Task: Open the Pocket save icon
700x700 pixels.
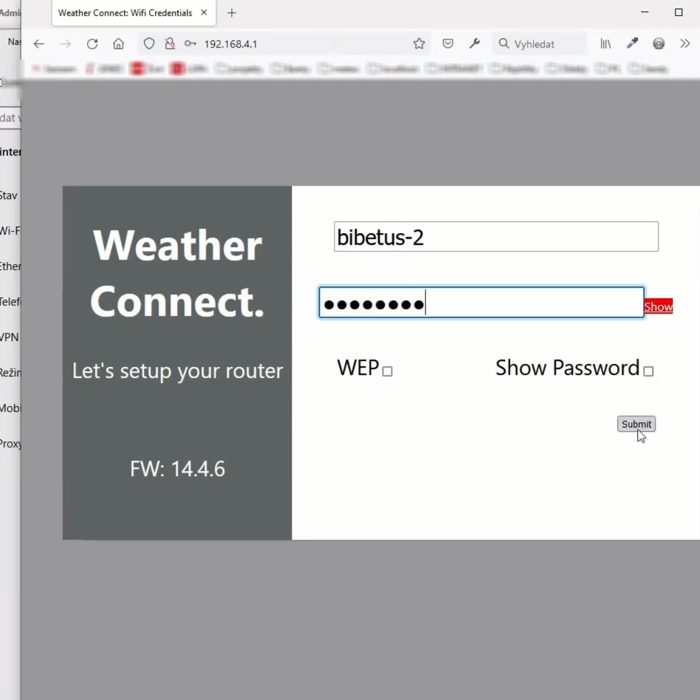Action: [x=448, y=44]
